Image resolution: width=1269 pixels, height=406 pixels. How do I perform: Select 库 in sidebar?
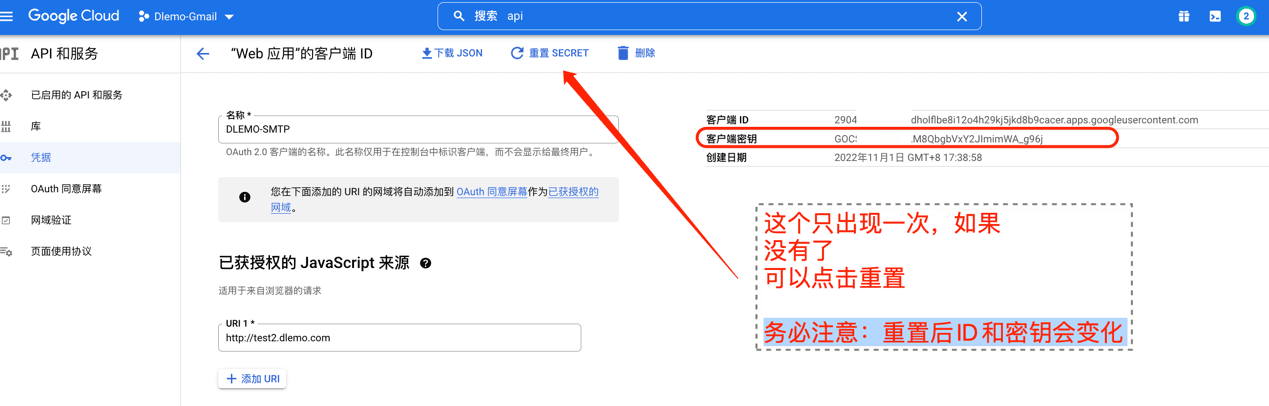[36, 126]
